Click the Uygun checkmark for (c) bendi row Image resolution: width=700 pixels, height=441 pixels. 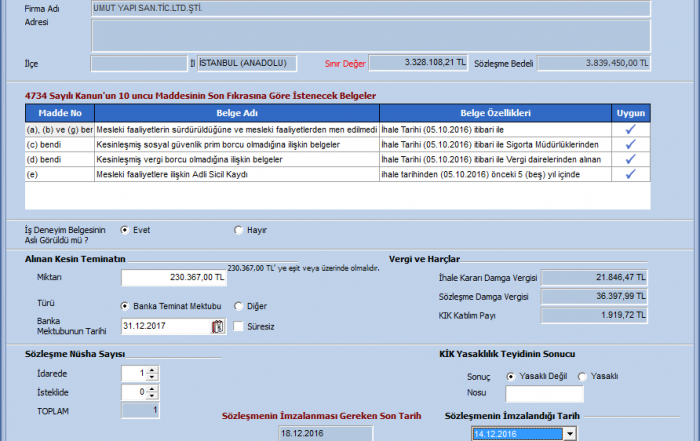coord(630,144)
